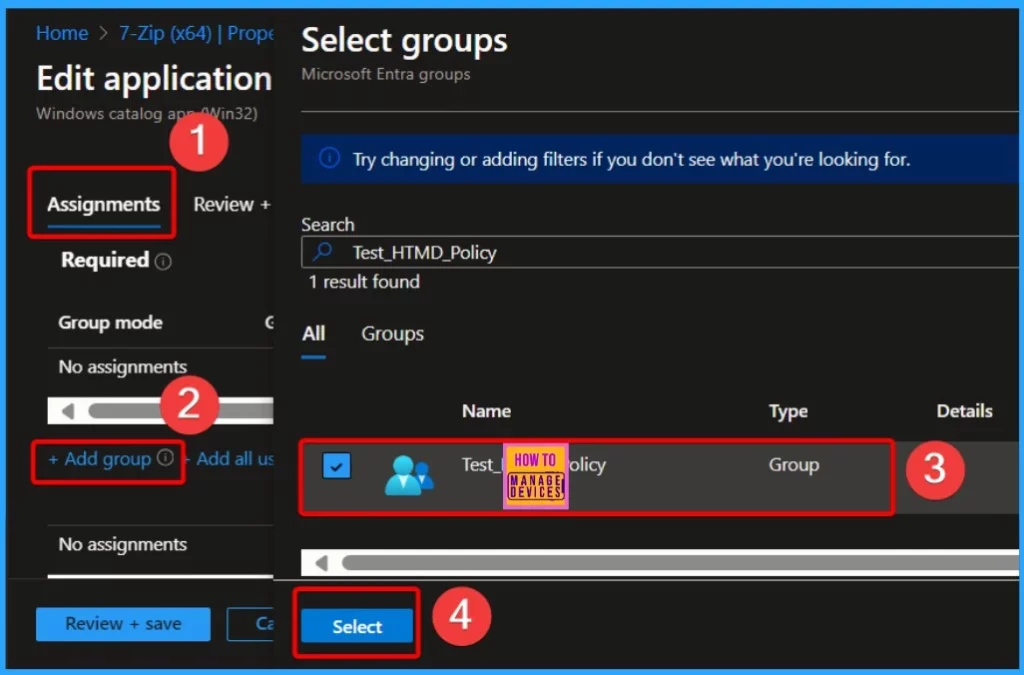Screen dimensions: 1024x675
Task: Click the groups list horizontal scrollbar track
Action: (679, 562)
